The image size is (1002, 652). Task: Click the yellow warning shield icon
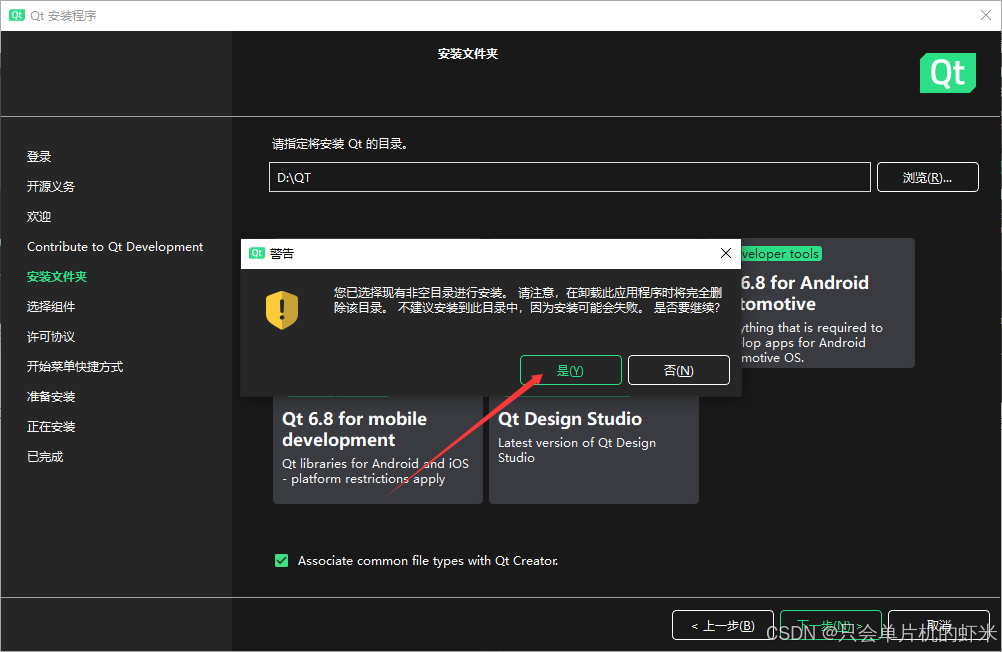coord(282,311)
